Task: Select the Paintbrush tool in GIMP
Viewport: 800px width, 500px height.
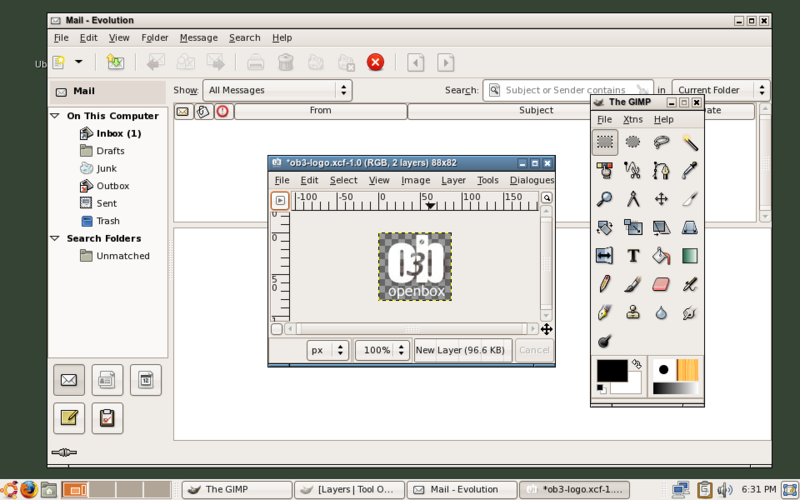Action: (633, 284)
